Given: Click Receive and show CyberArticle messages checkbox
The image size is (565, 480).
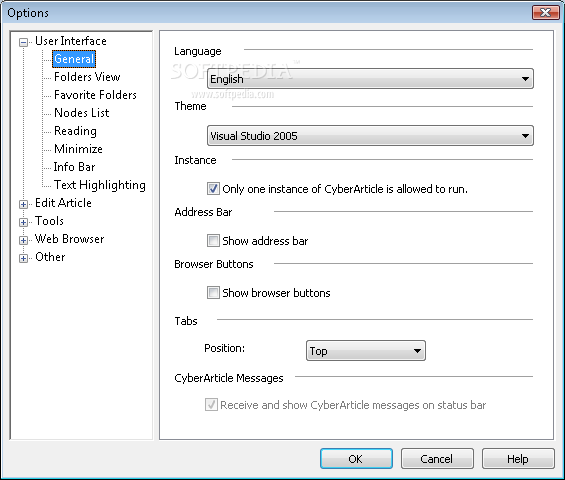Looking at the screenshot, I should [x=211, y=405].
